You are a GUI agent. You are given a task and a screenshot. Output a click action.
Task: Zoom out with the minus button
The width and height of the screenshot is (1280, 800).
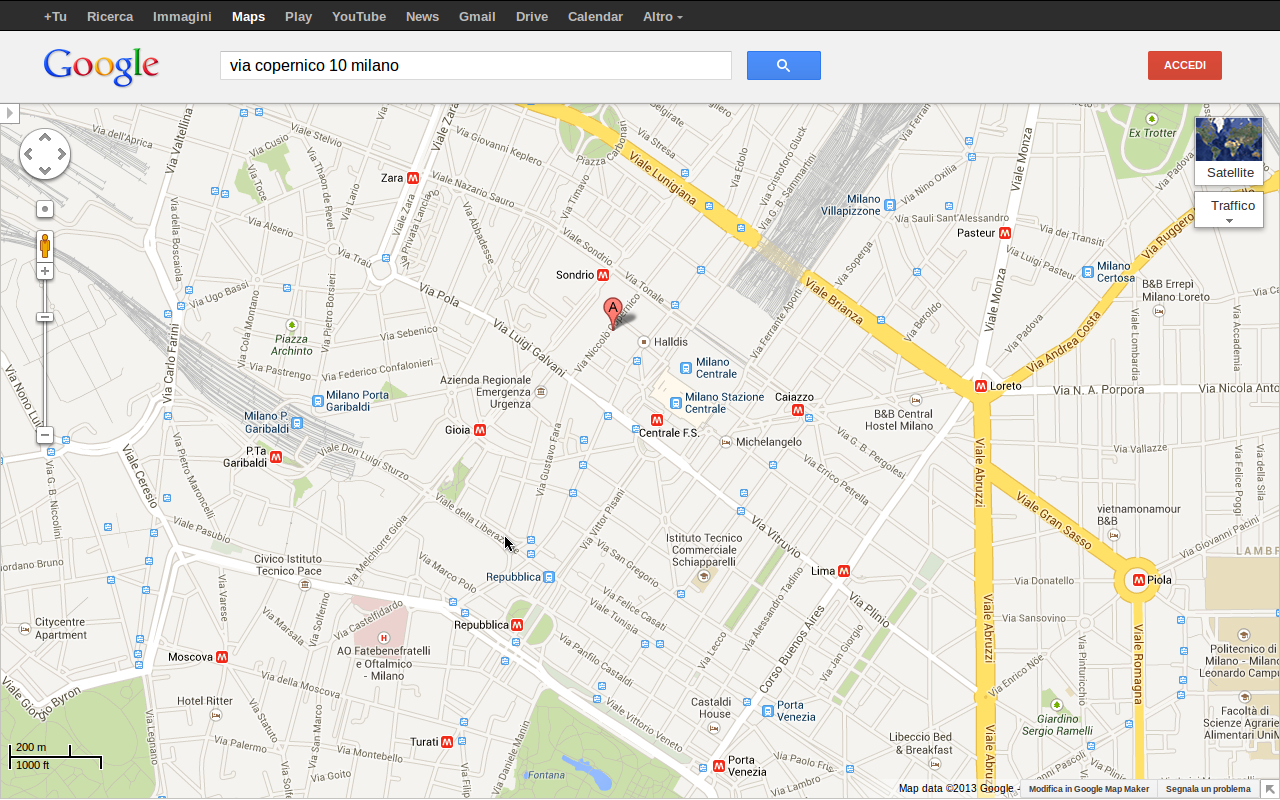coord(45,435)
